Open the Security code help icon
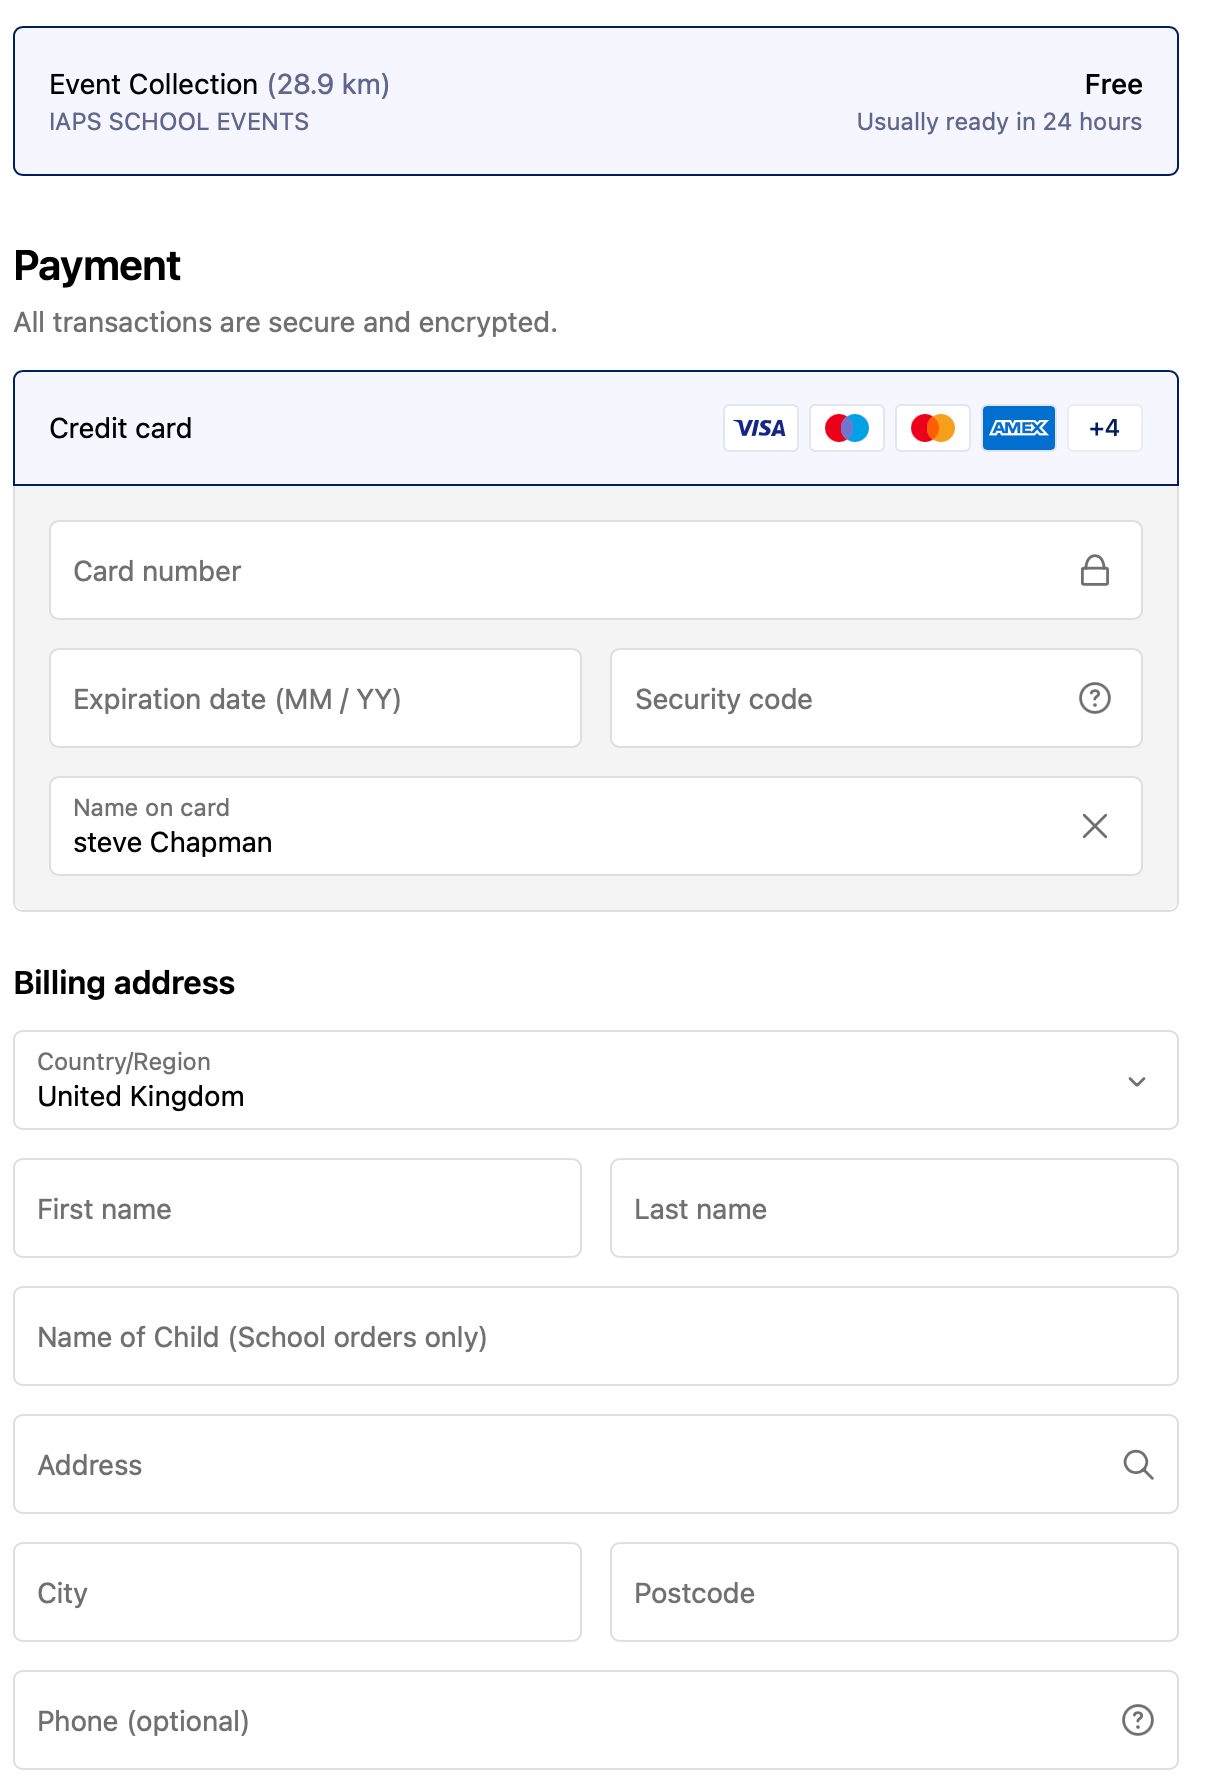Viewport: 1230px width, 1788px height. [x=1094, y=698]
